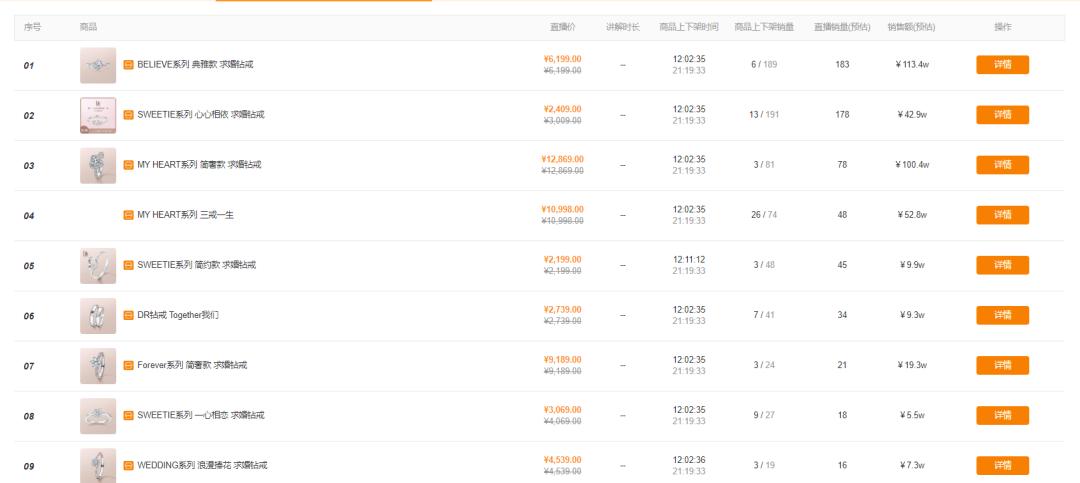View 详情 of row 05 SWEETIE系列 简约款

[1002, 265]
